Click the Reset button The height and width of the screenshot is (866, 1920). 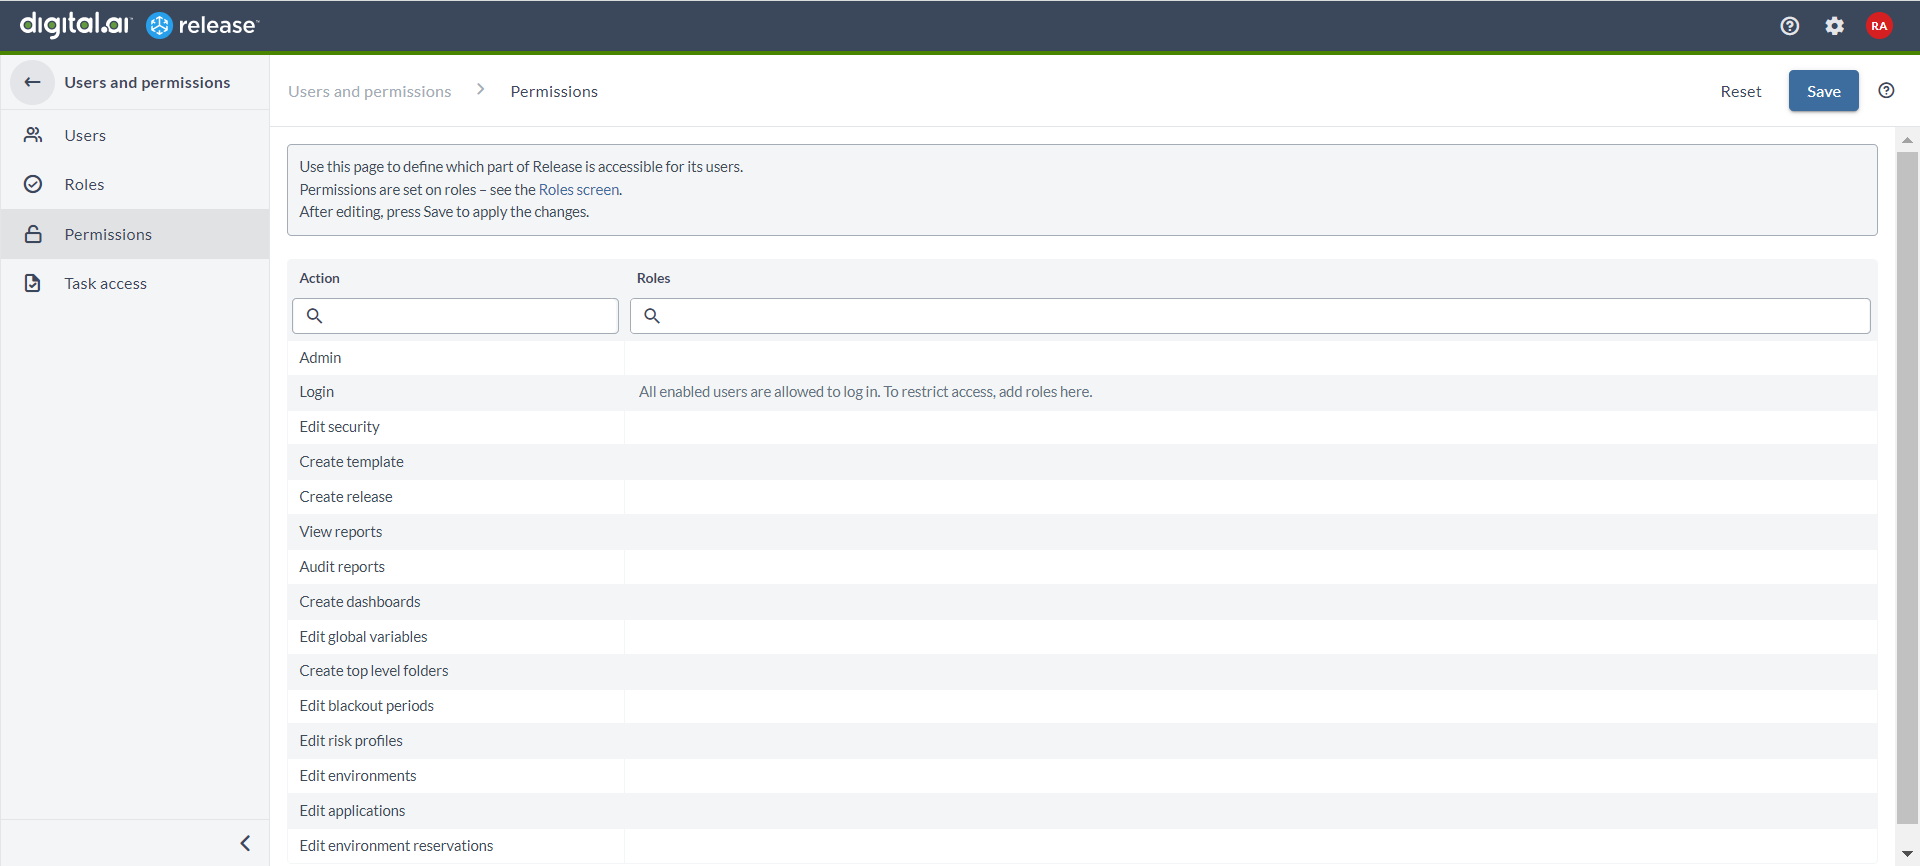coord(1741,91)
